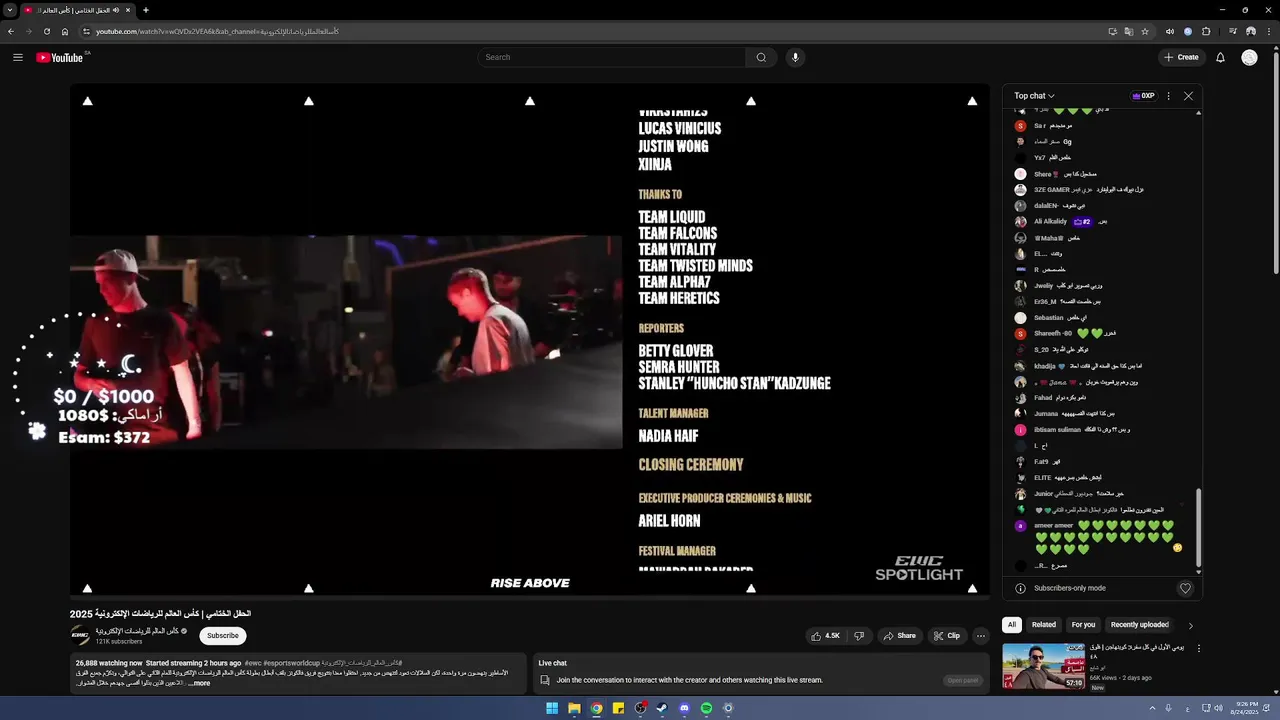This screenshot has height=720, width=1280.
Task: Open options for the suggested video
Action: [x=1198, y=648]
